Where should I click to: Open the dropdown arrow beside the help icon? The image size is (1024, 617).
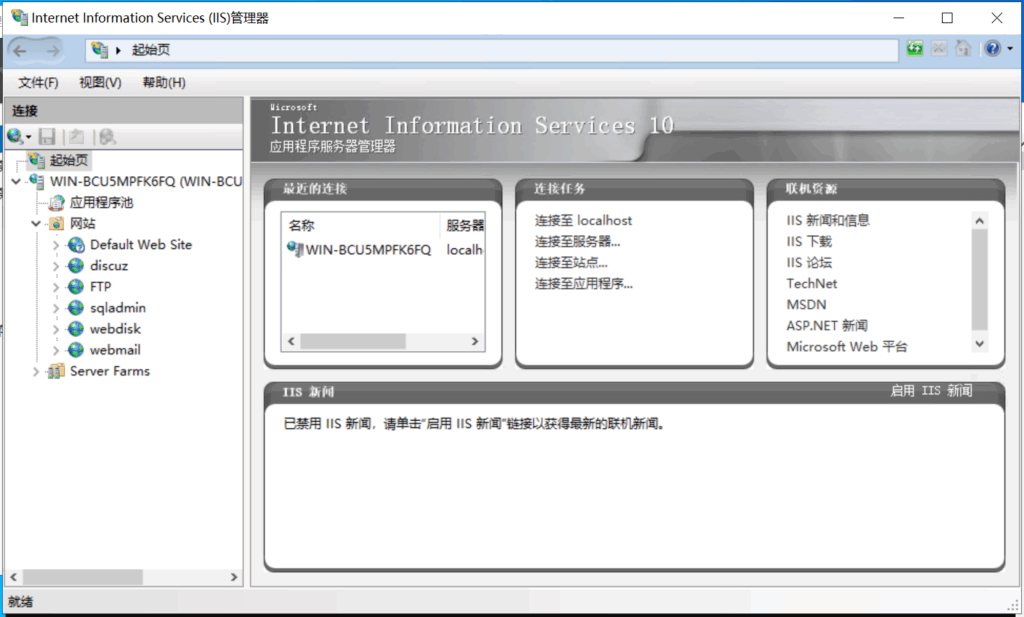pyautogui.click(x=1010, y=48)
